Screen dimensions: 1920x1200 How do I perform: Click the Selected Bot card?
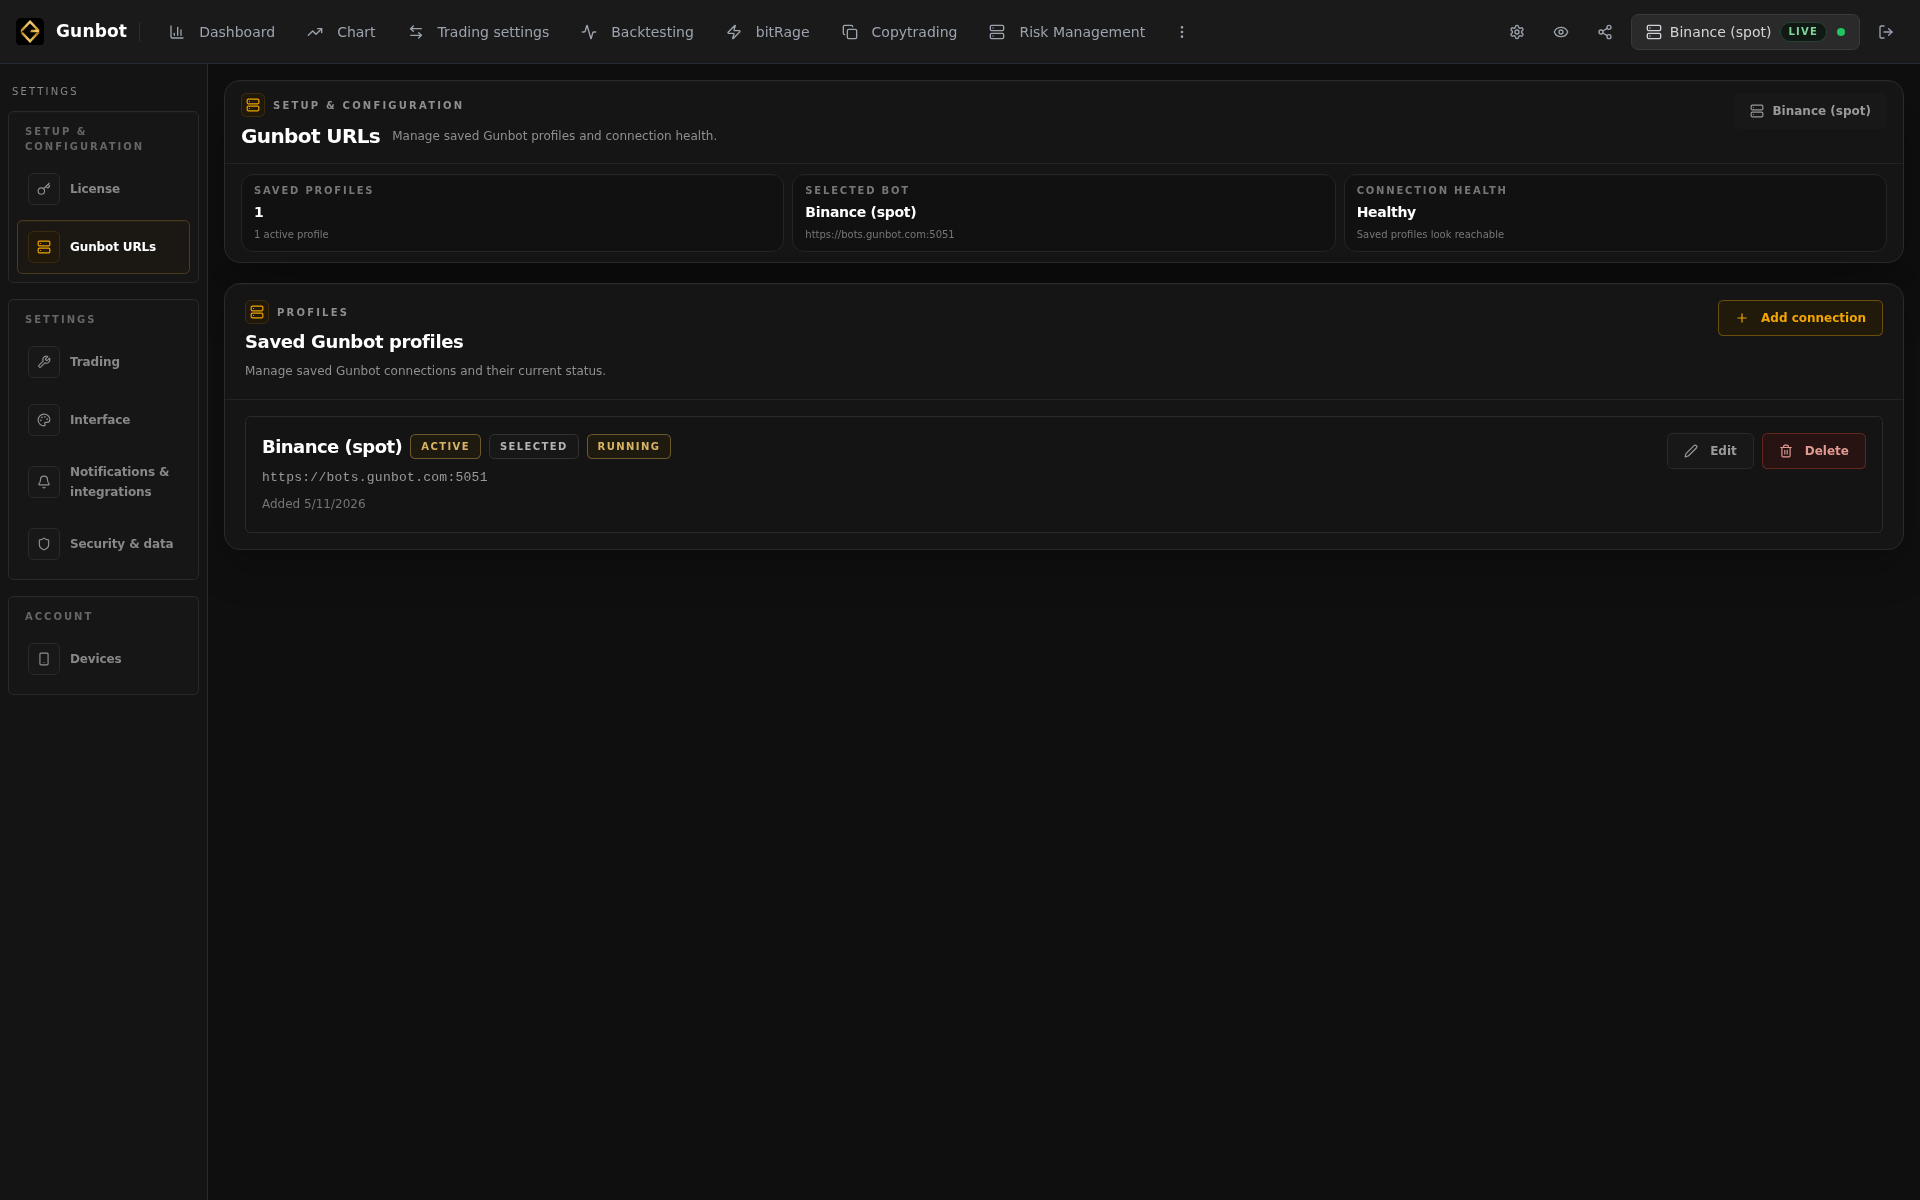click(1063, 213)
